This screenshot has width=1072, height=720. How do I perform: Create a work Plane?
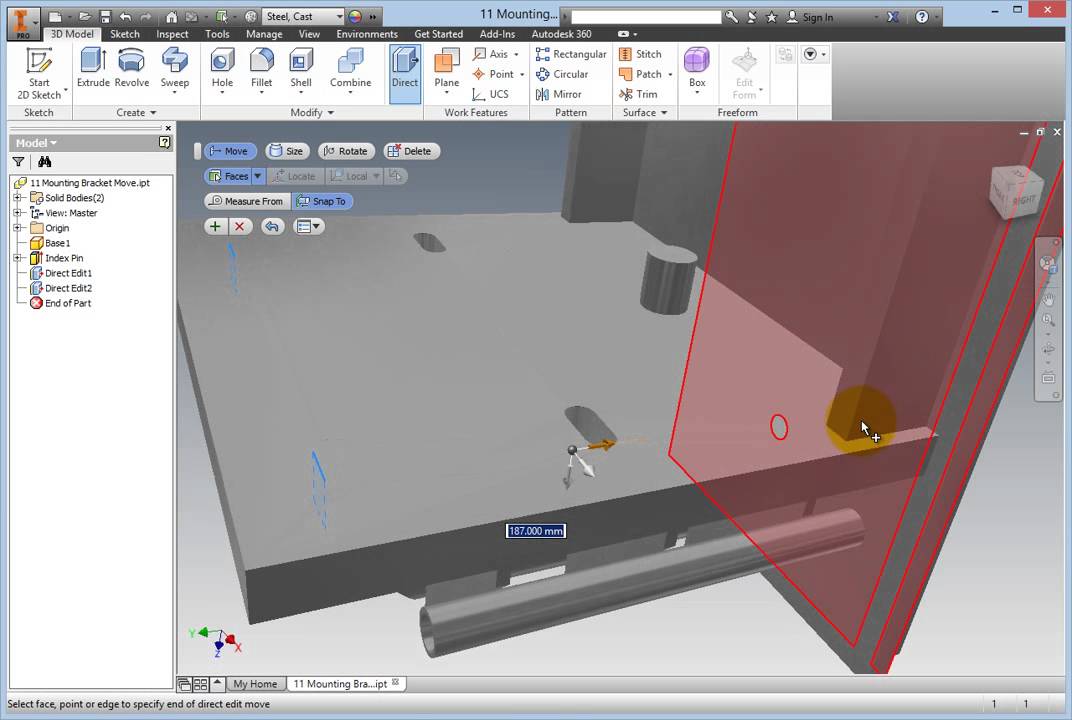(x=446, y=70)
